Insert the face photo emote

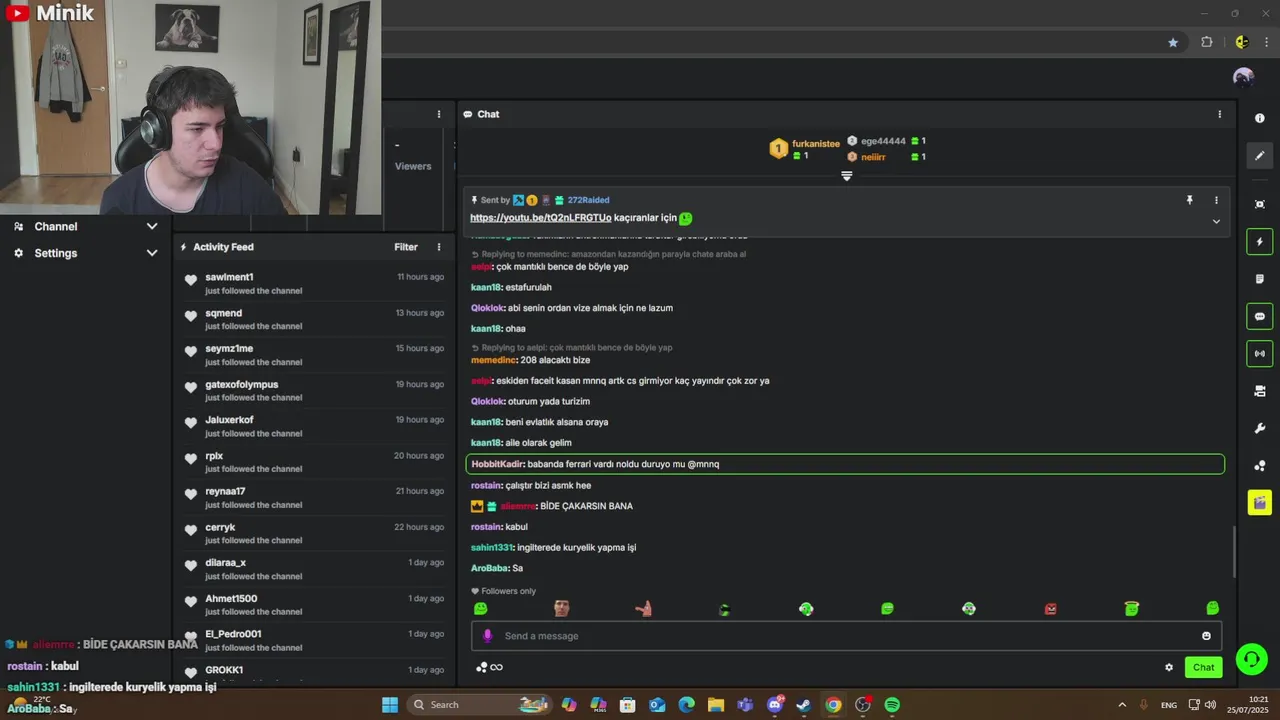point(561,608)
